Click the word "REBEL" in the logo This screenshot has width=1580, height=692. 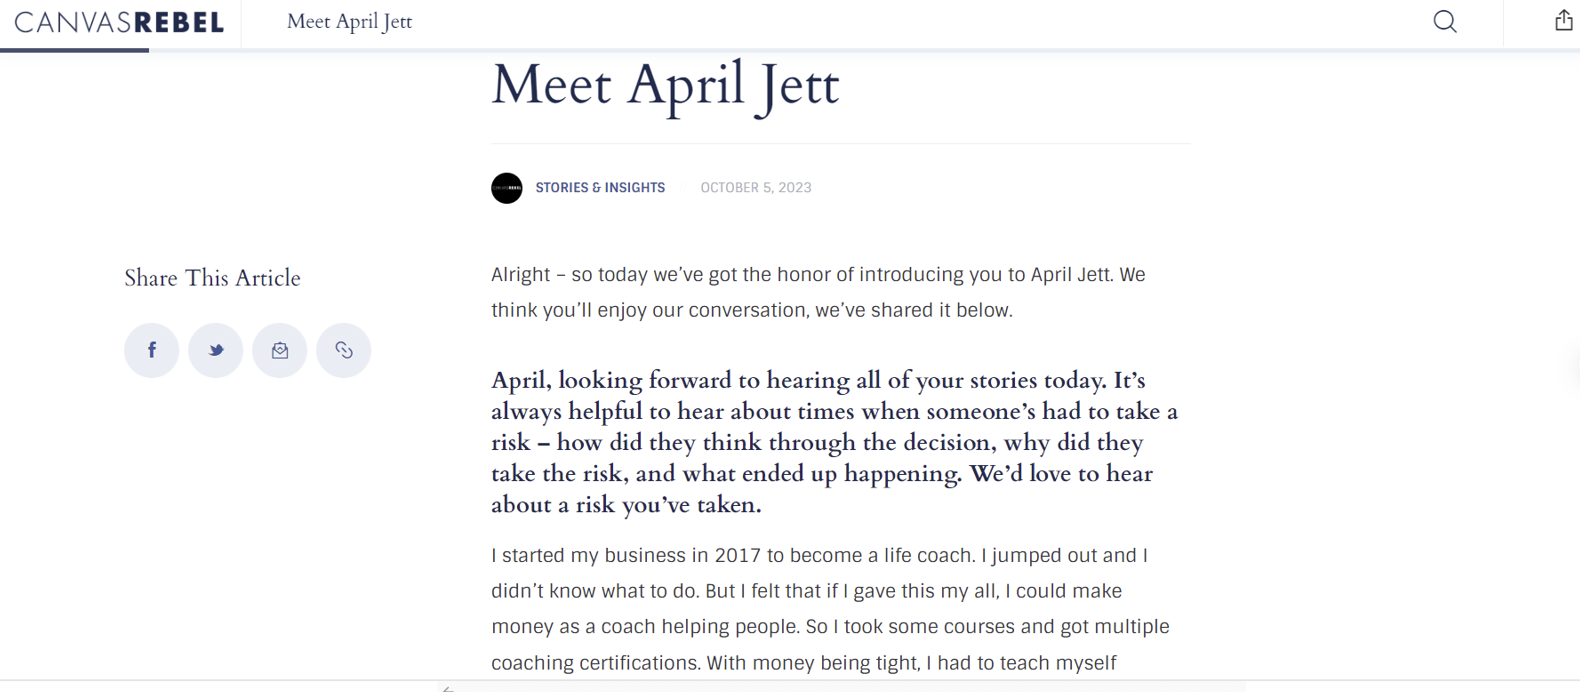click(x=179, y=22)
